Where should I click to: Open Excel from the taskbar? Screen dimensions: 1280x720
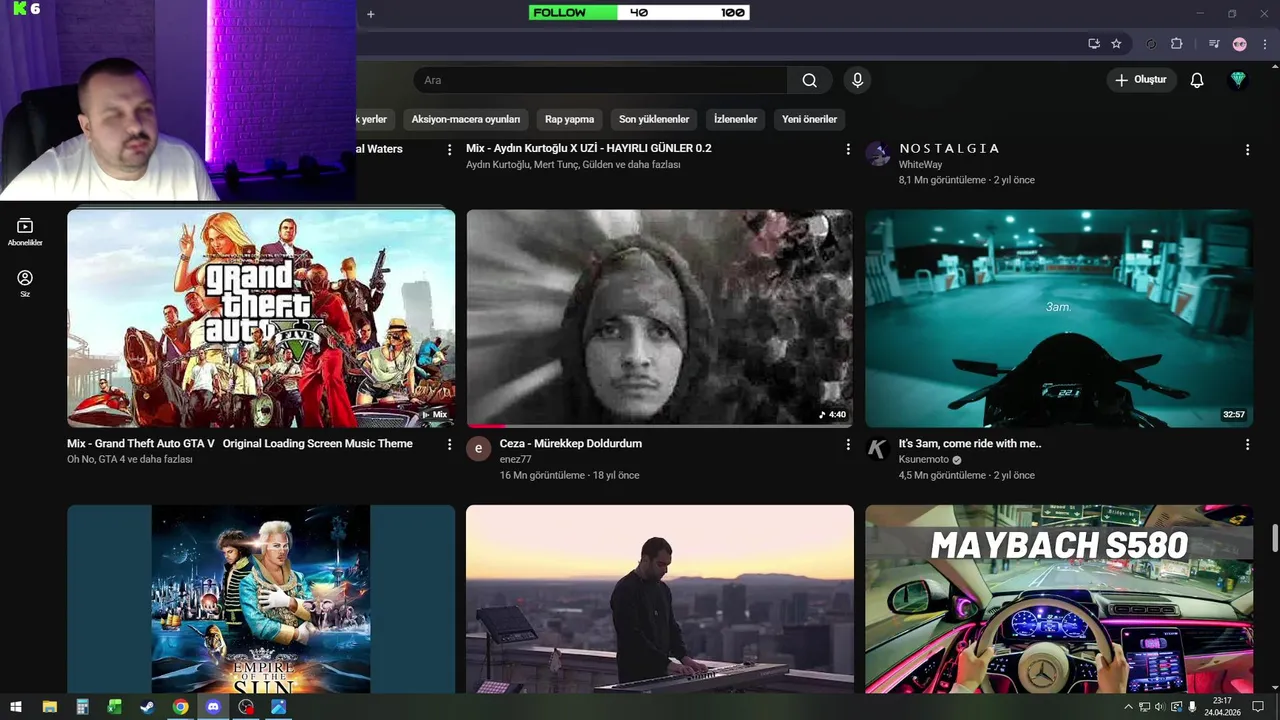[x=114, y=707]
